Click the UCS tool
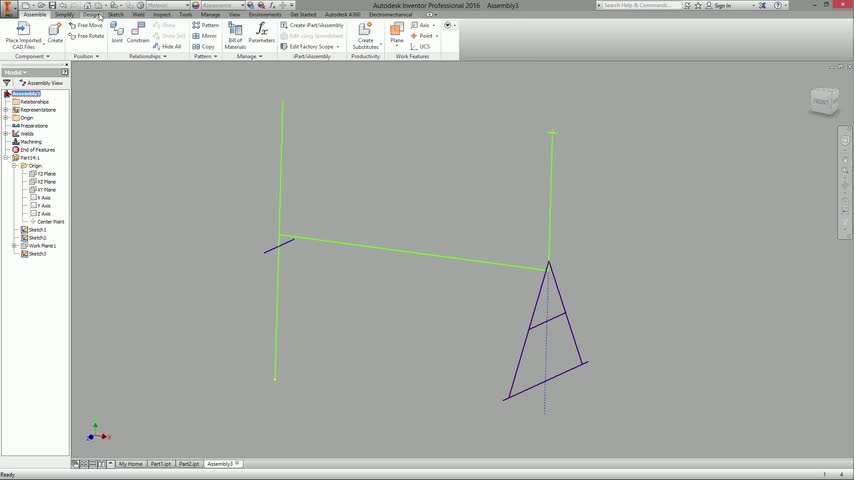 point(420,46)
